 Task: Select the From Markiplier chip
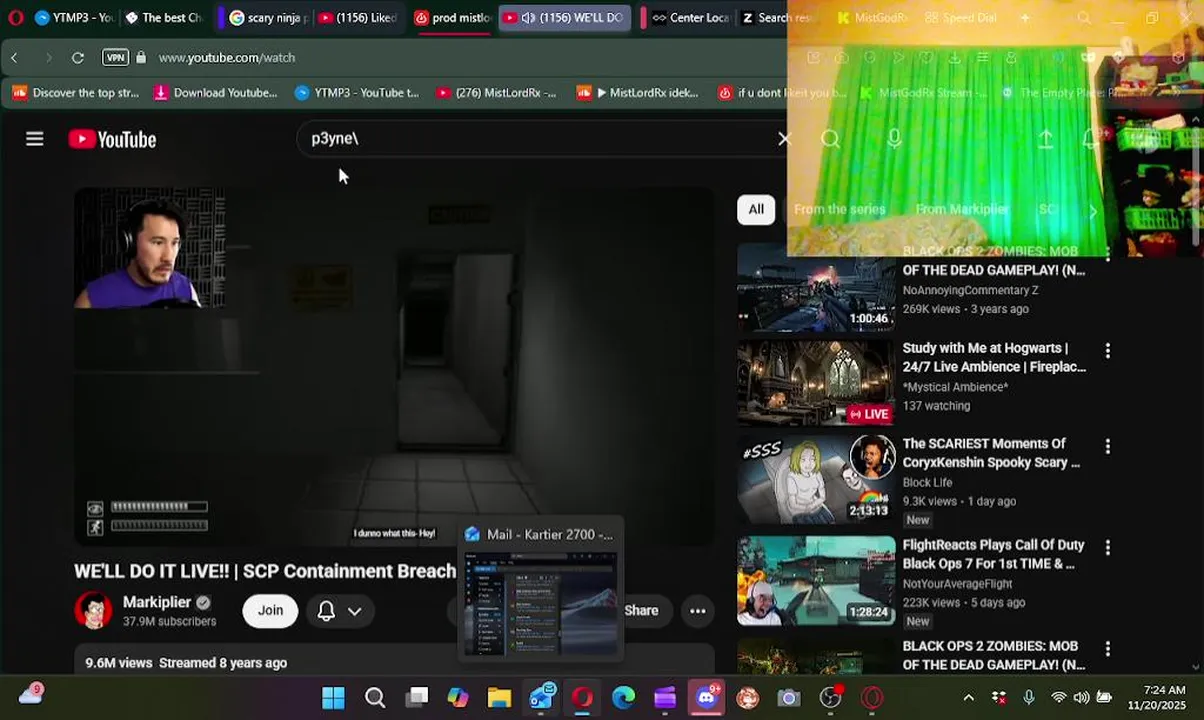[961, 209]
